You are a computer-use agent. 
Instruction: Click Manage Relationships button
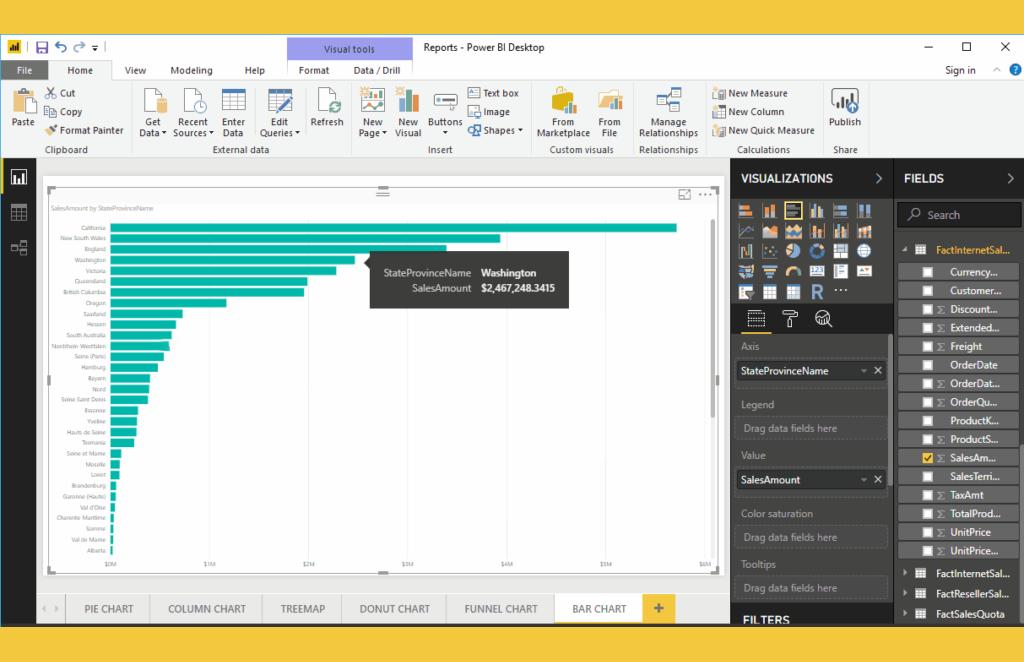[668, 114]
